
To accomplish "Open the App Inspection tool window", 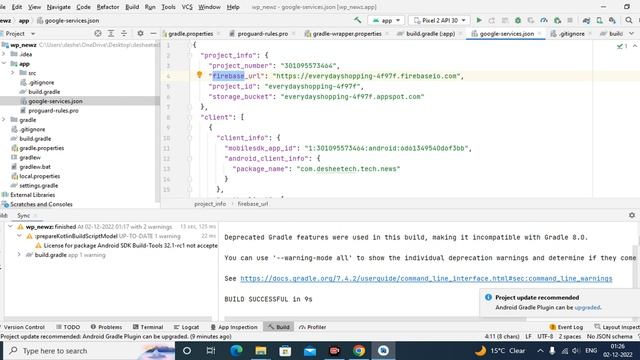I will pos(234,327).
